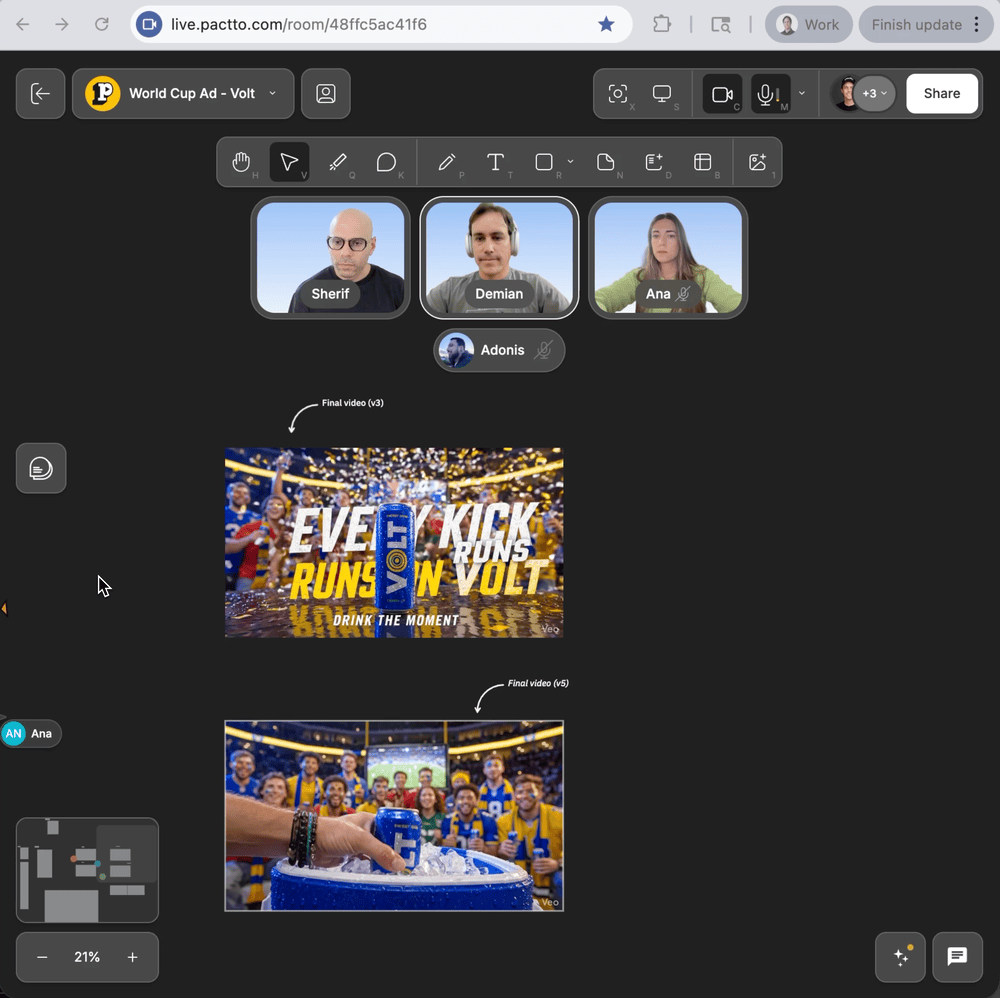Select Demian's video tile
Viewport: 1000px width, 998px height.
click(x=499, y=258)
